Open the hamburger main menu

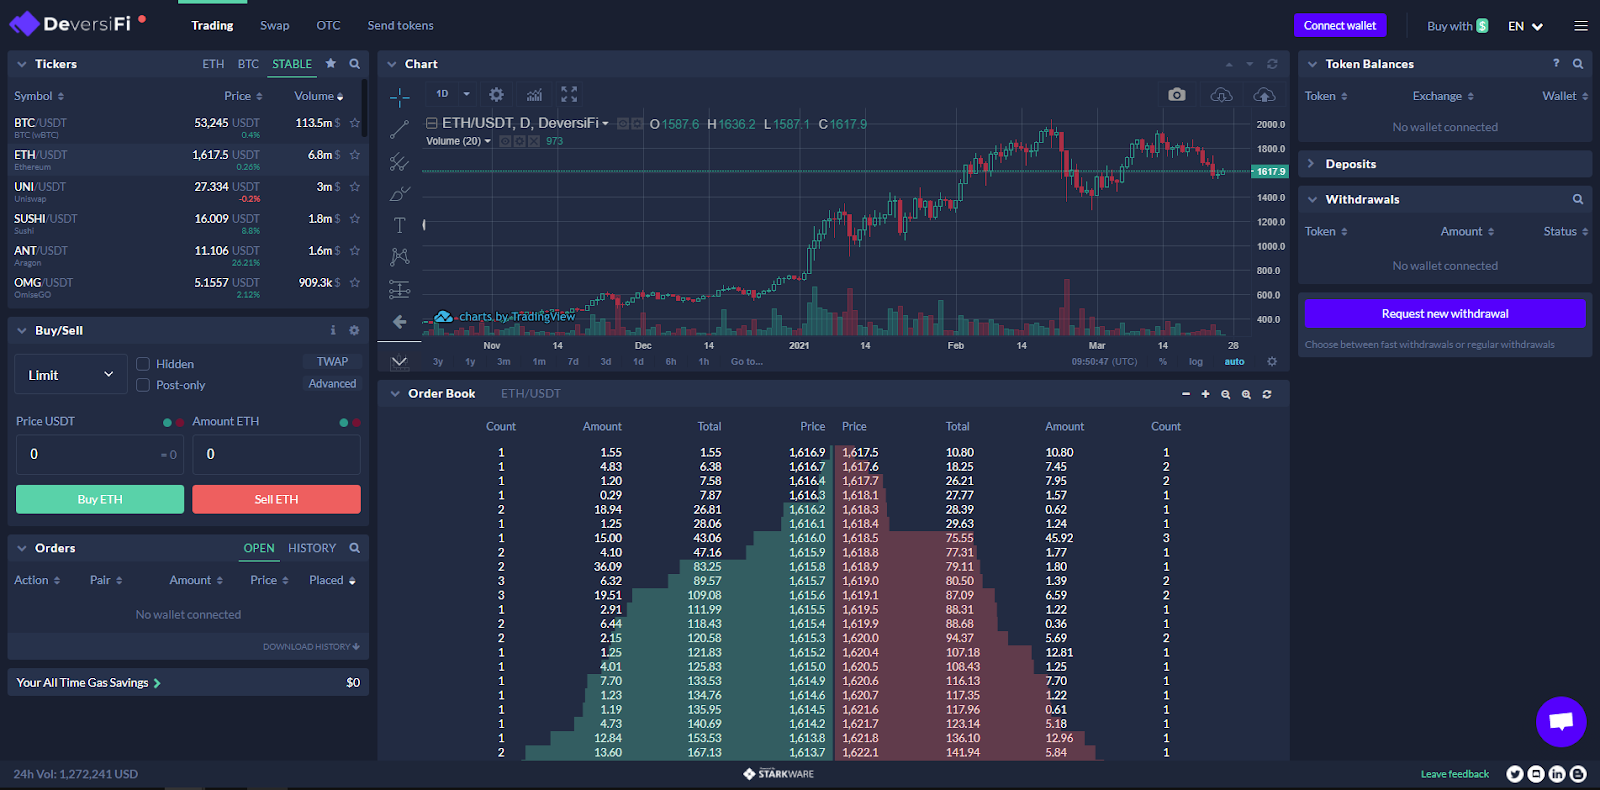[x=1580, y=26]
